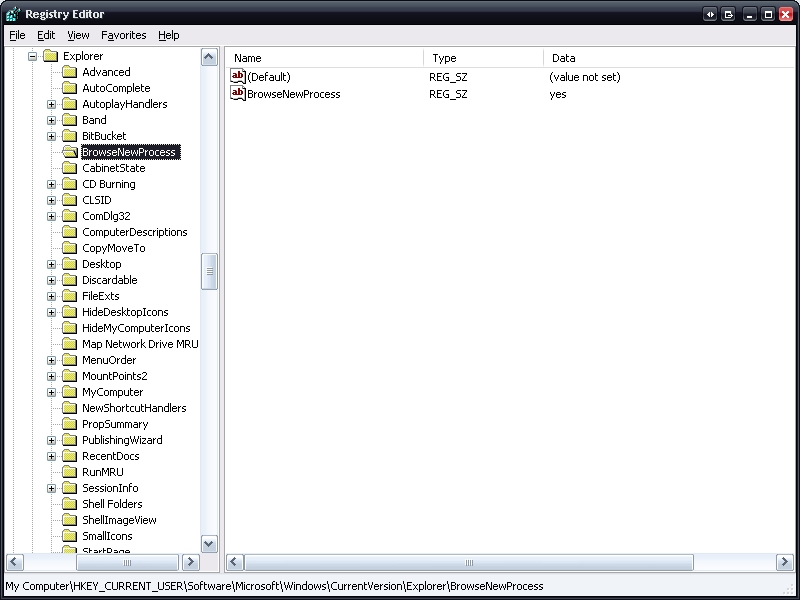Expand the MyComputer key
Image resolution: width=800 pixels, height=600 pixels.
[x=52, y=392]
